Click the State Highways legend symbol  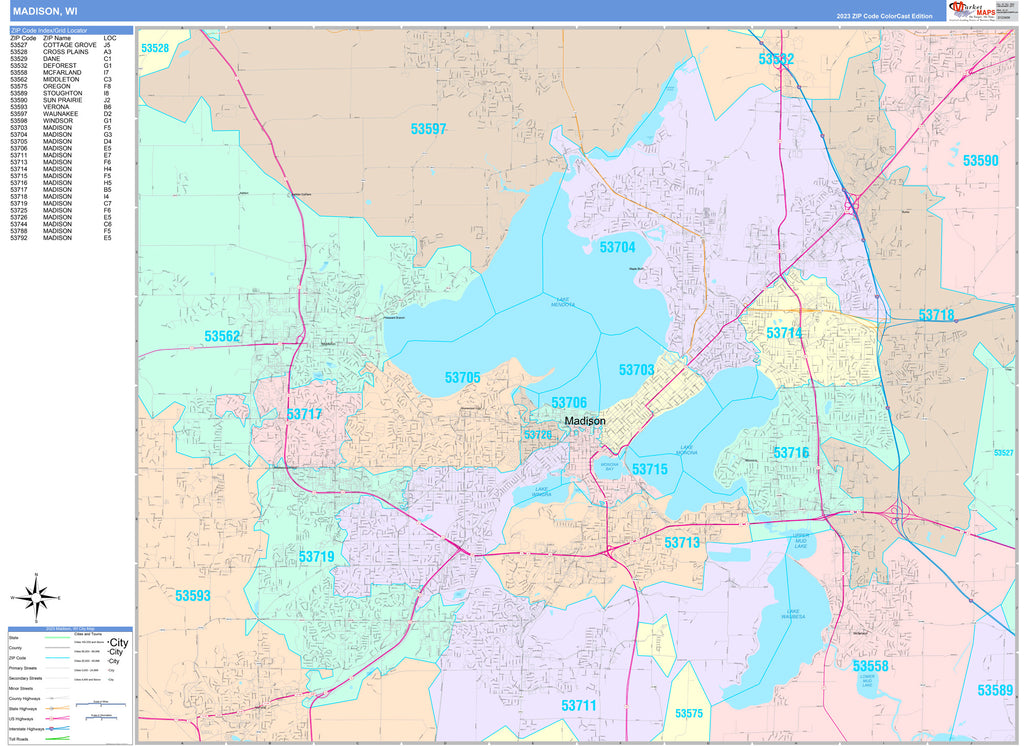[58, 706]
